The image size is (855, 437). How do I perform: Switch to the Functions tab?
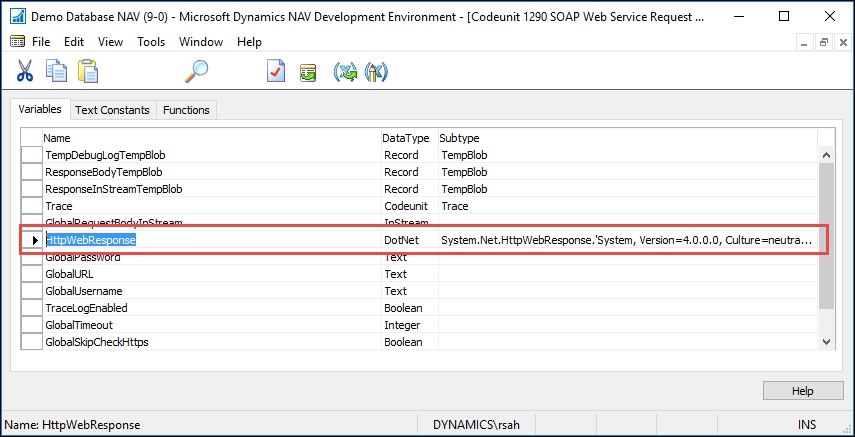point(186,110)
